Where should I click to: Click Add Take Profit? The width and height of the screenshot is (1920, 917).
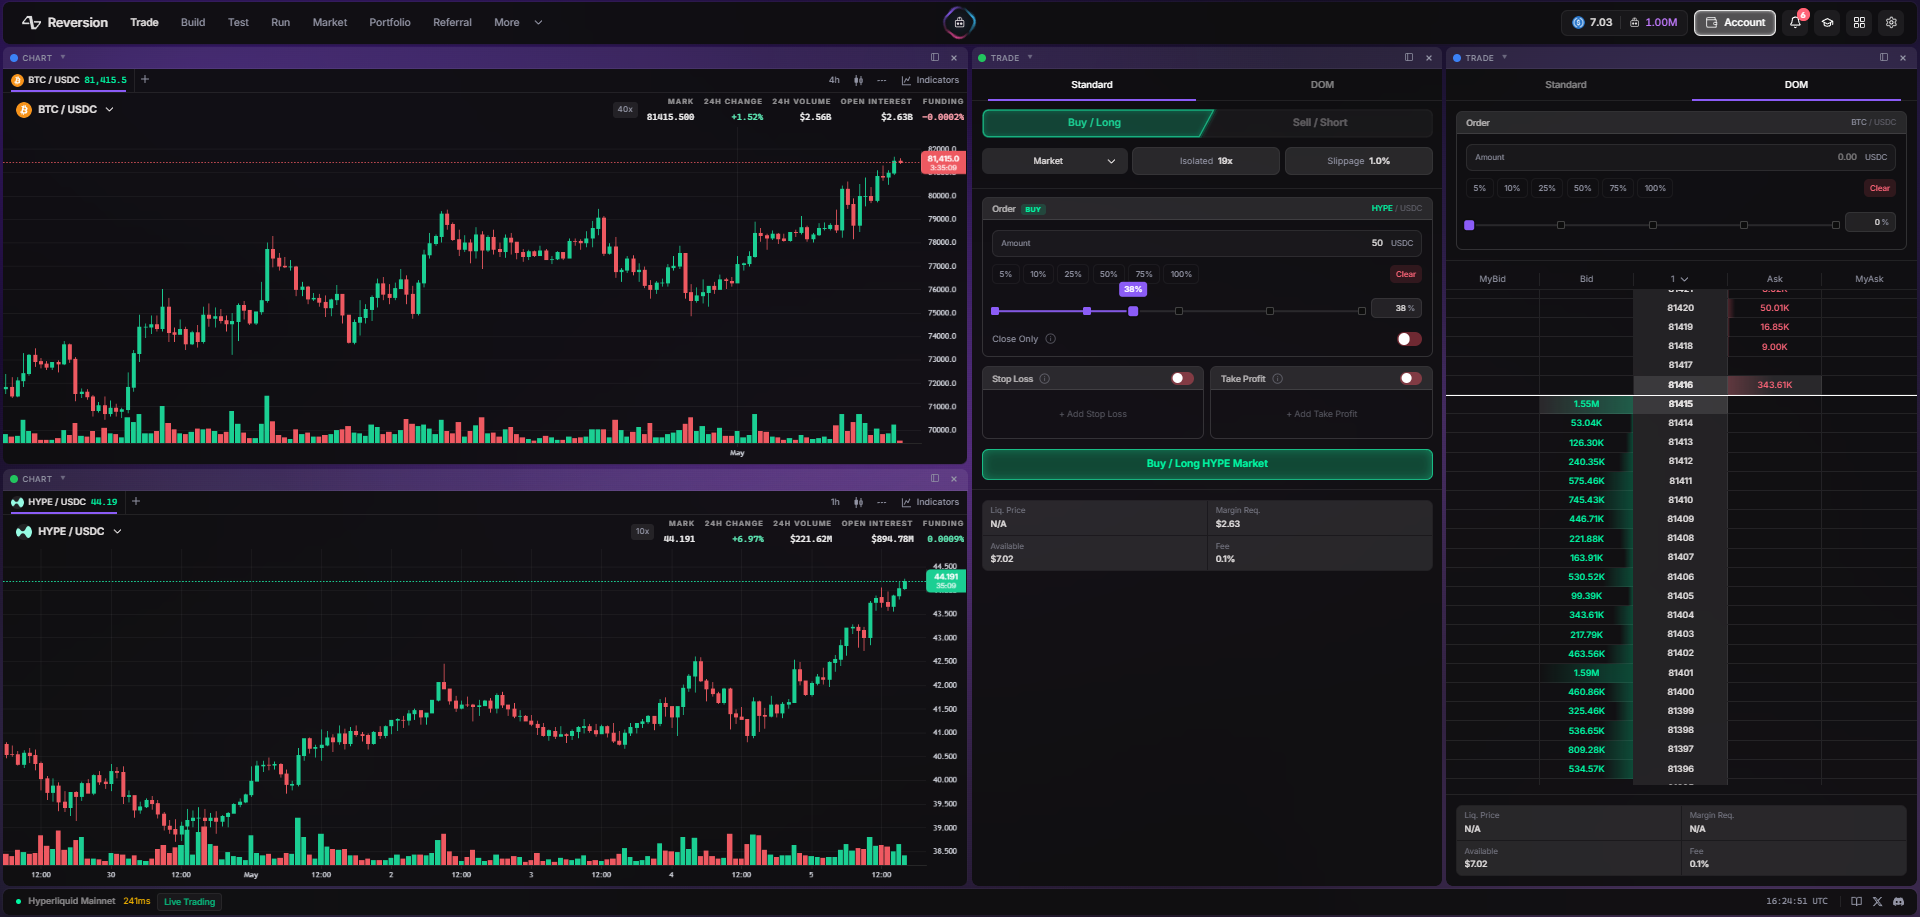tap(1321, 414)
